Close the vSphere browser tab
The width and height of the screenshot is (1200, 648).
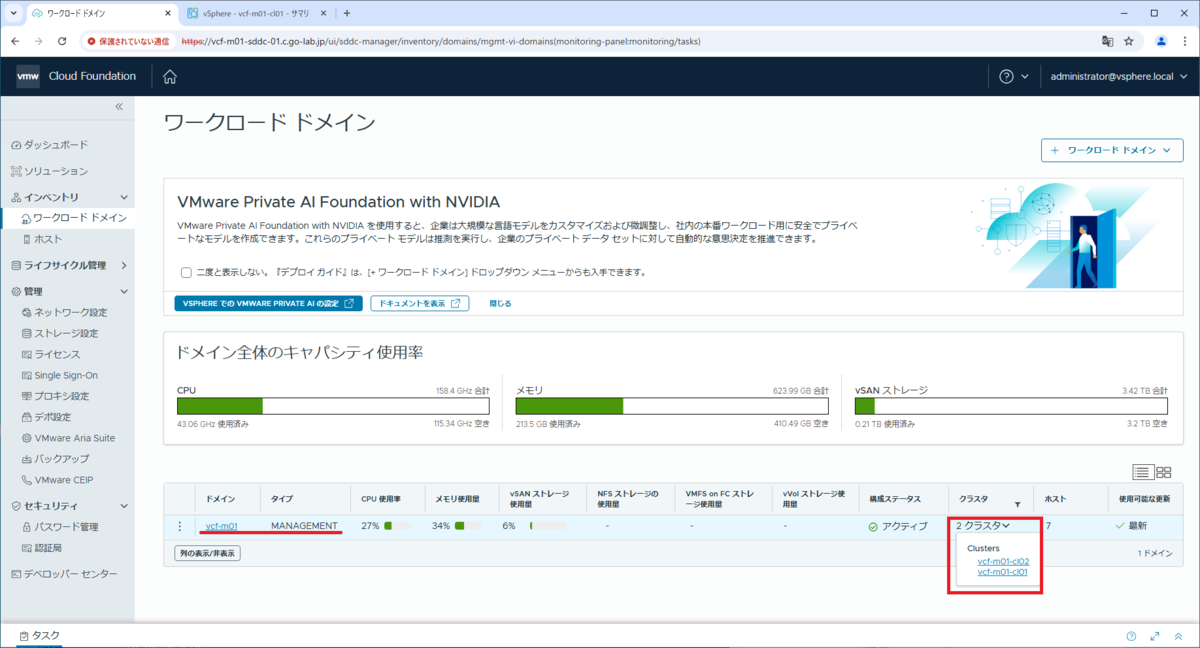325,13
